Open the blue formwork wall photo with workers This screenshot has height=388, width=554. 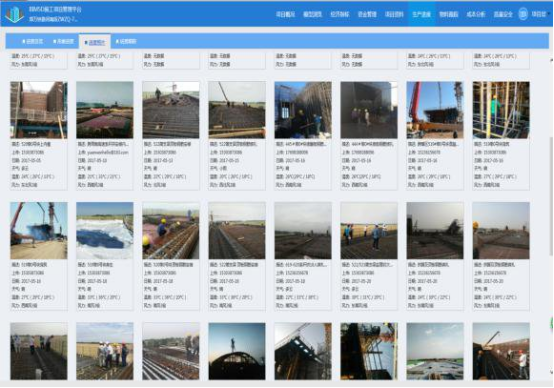coord(303,110)
